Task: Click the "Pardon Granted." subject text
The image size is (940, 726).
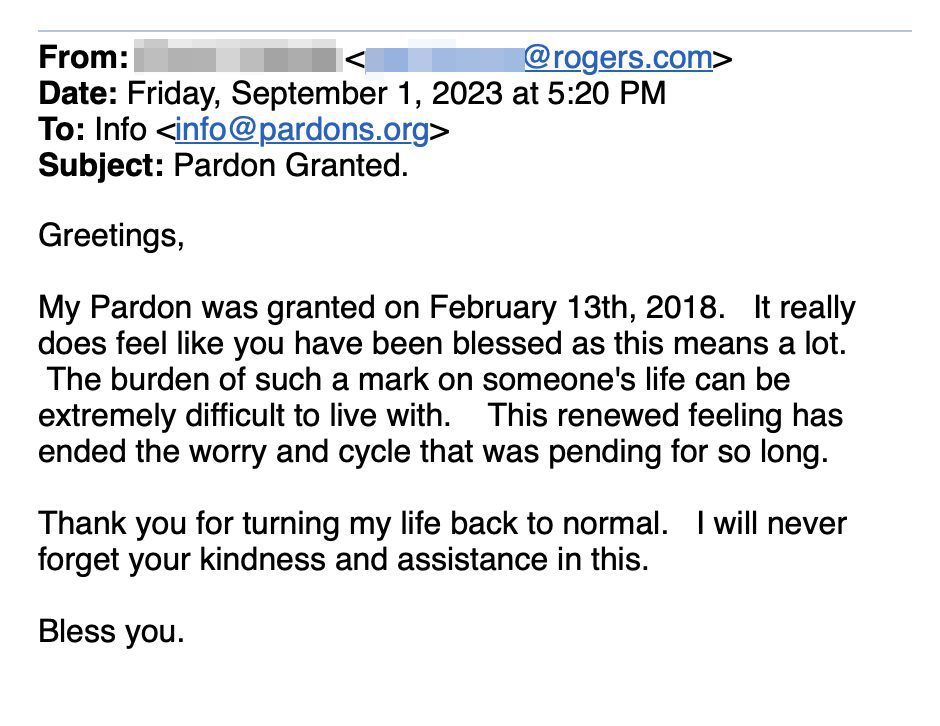Action: point(291,165)
